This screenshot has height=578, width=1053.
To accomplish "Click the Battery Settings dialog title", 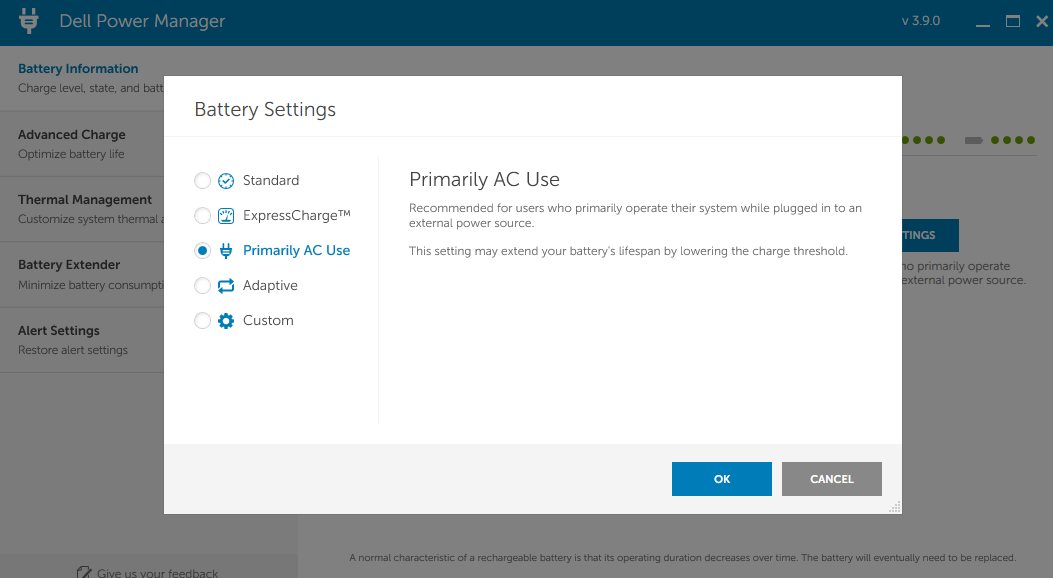I will click(265, 109).
